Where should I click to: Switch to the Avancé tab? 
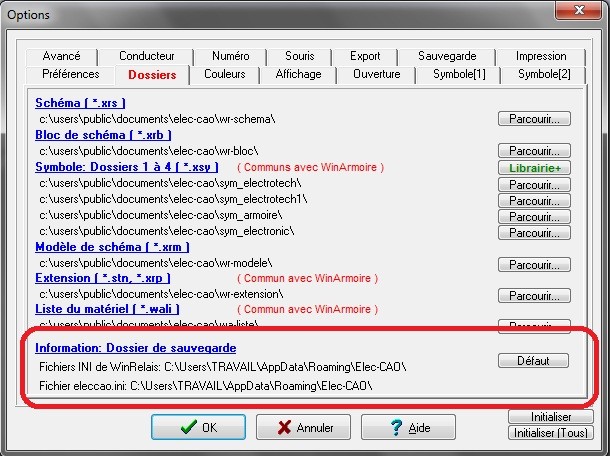pos(62,57)
